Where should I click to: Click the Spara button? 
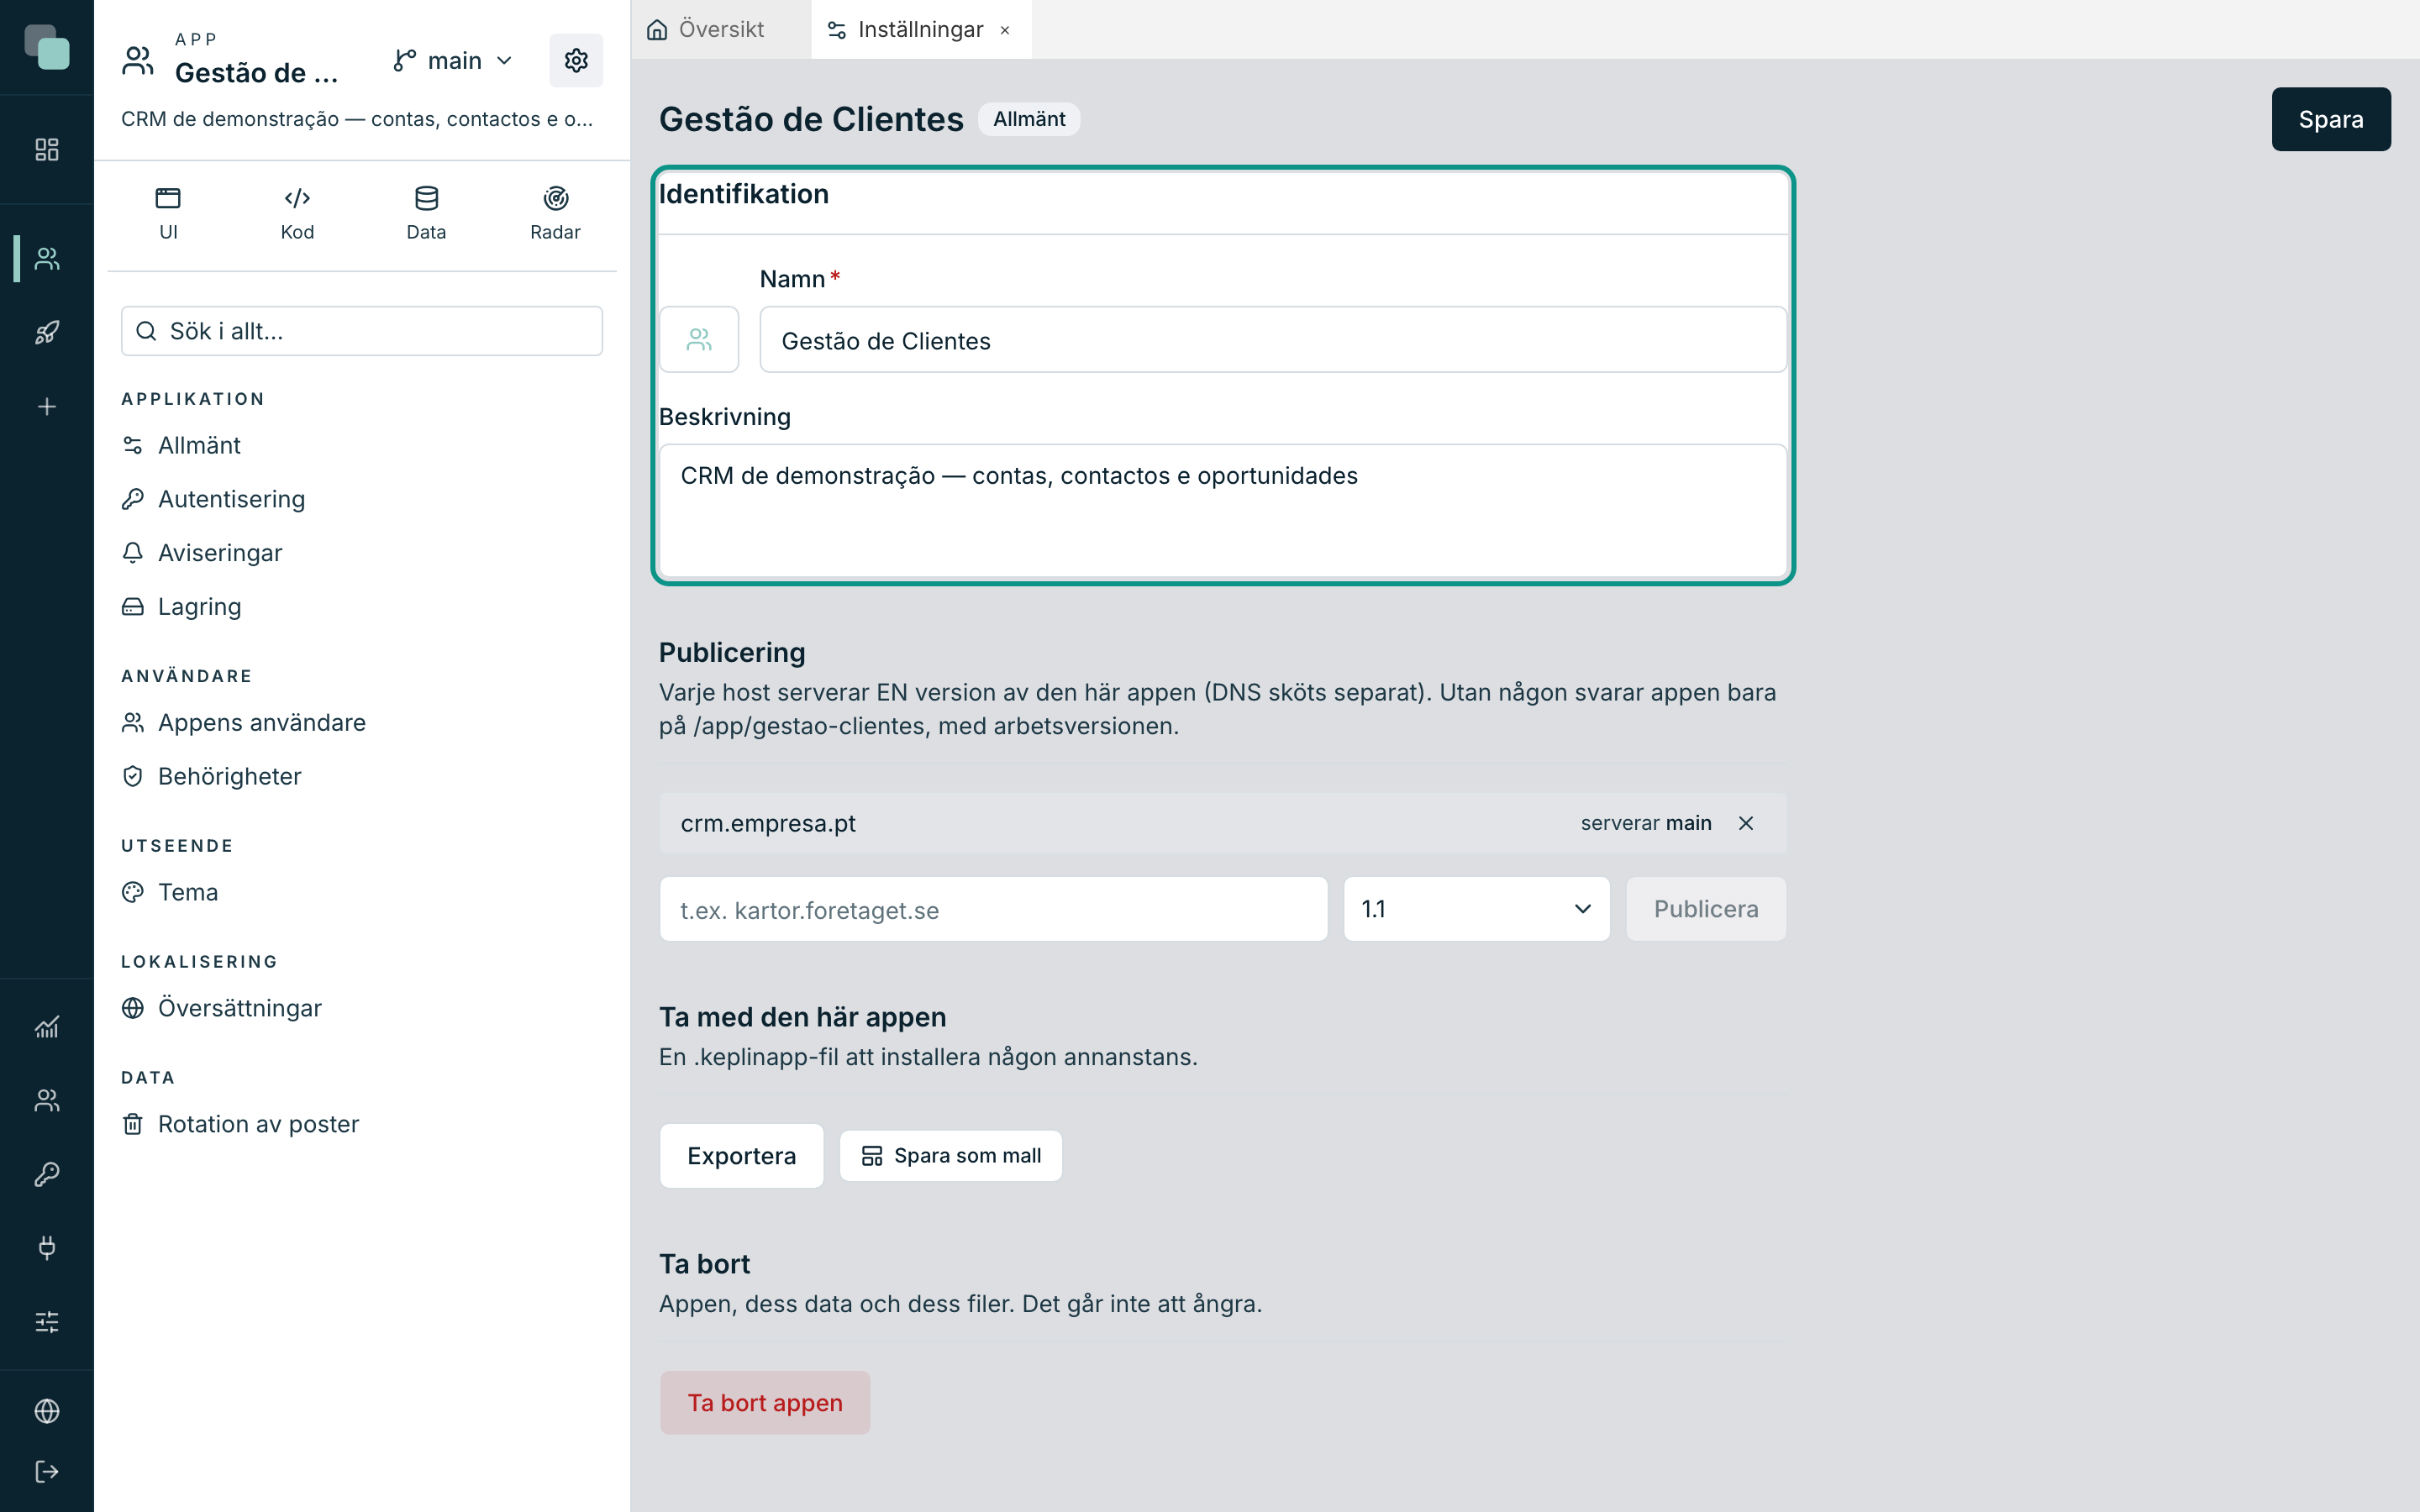click(x=2330, y=119)
